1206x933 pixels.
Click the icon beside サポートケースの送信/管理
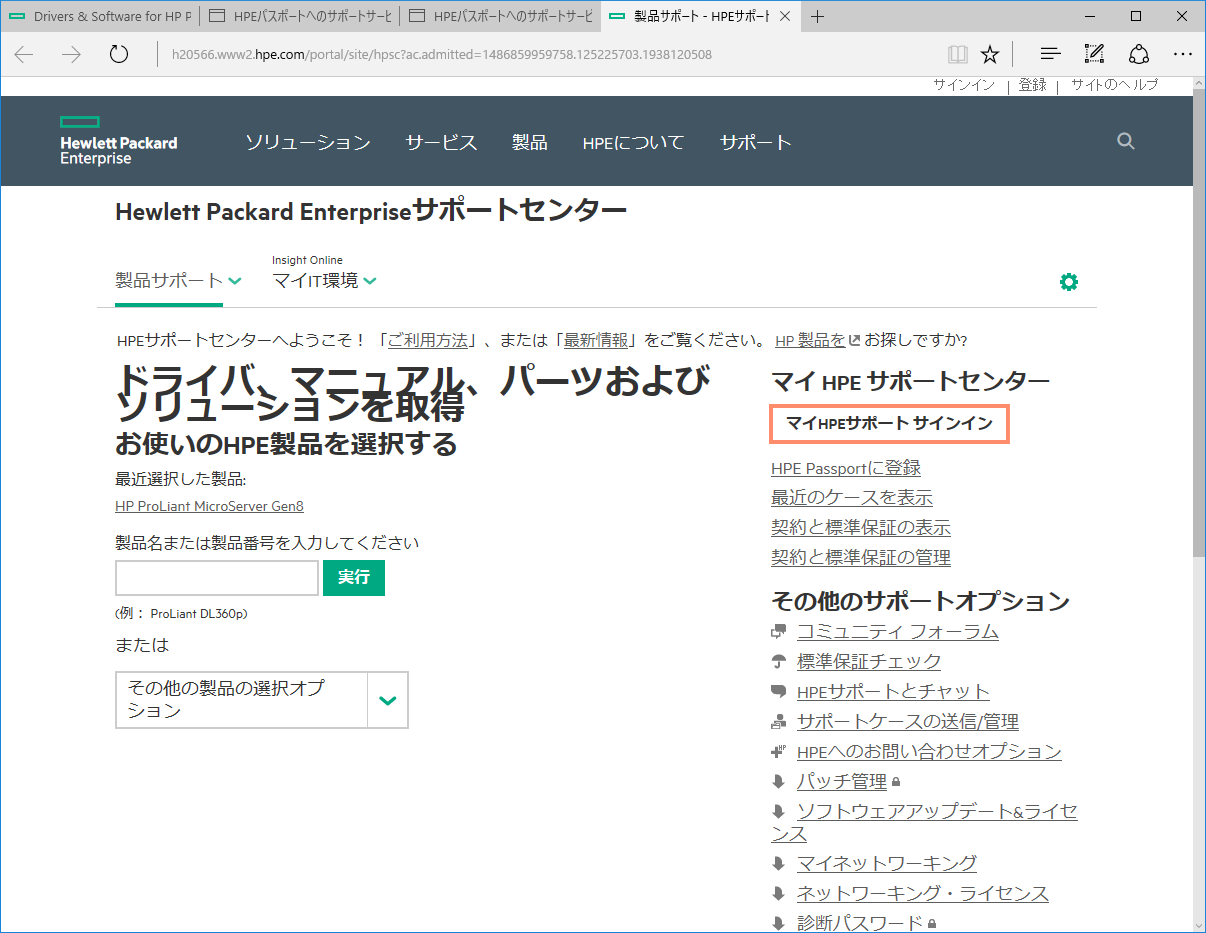(x=779, y=722)
